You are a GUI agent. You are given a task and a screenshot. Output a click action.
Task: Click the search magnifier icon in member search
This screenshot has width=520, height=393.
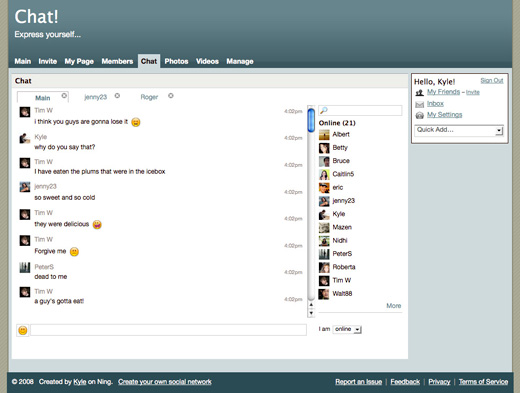point(324,110)
